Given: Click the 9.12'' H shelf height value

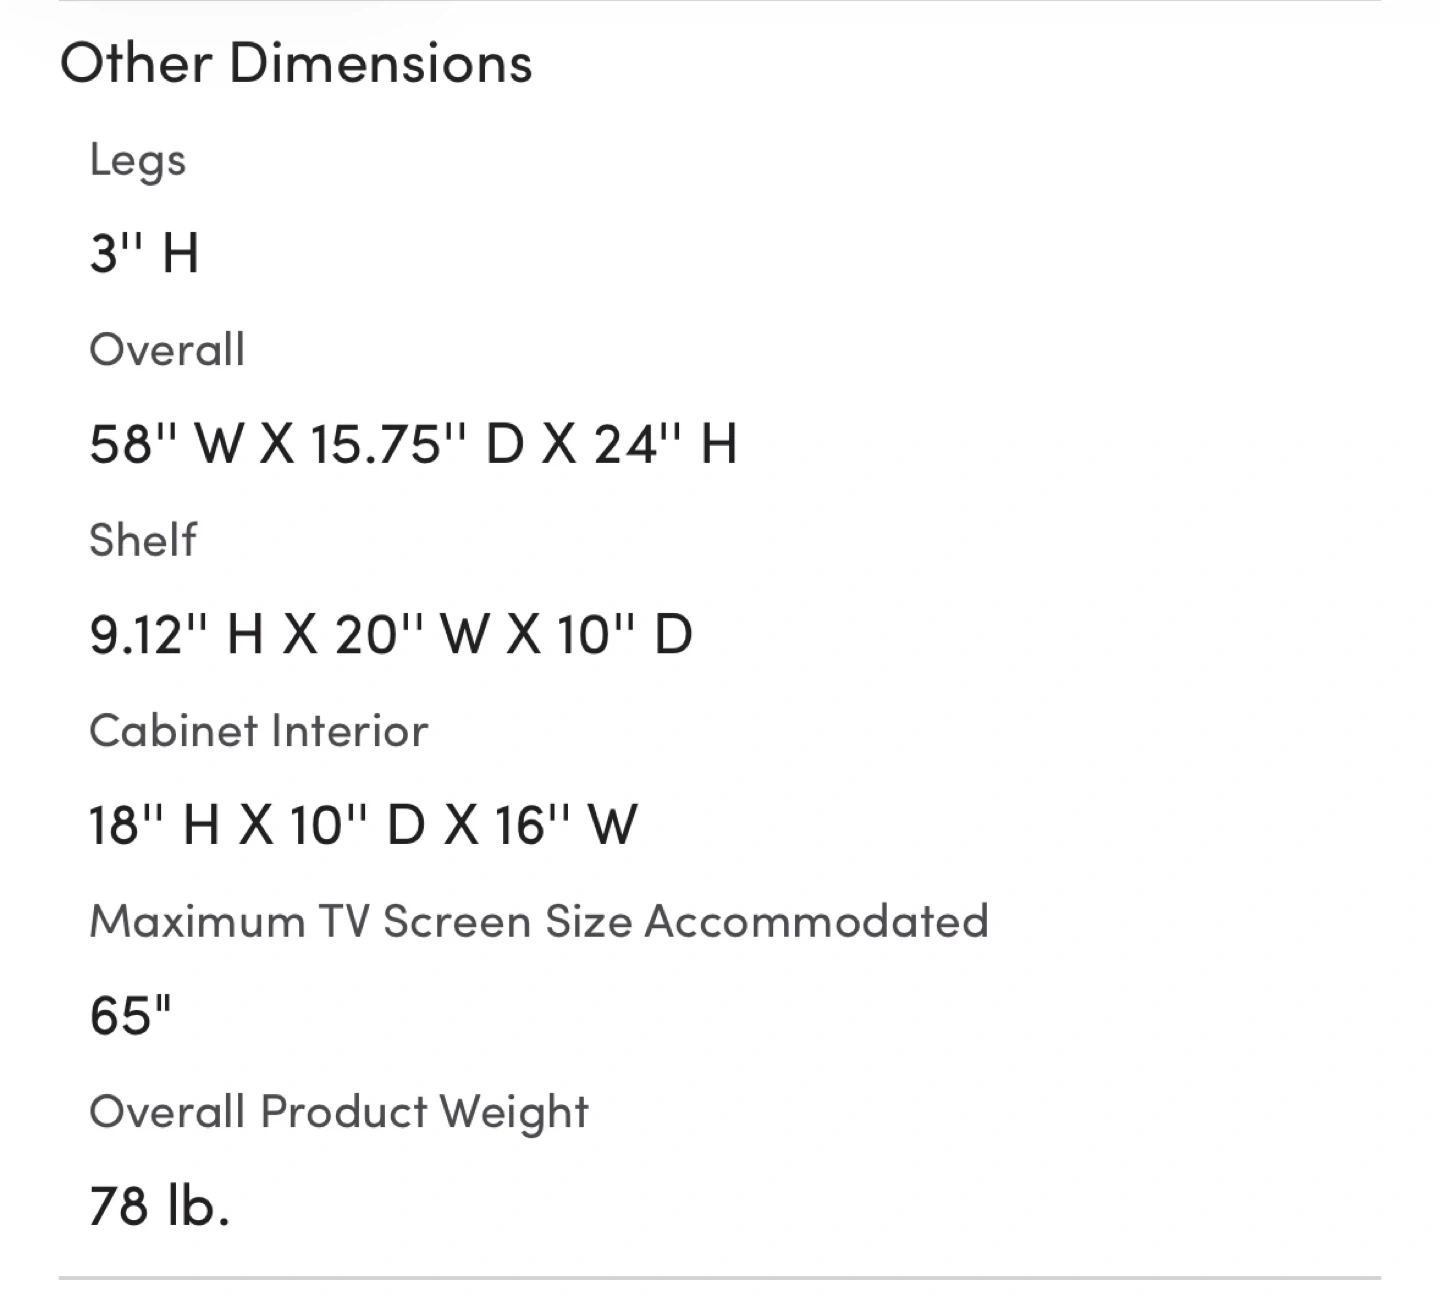Looking at the screenshot, I should [x=176, y=634].
